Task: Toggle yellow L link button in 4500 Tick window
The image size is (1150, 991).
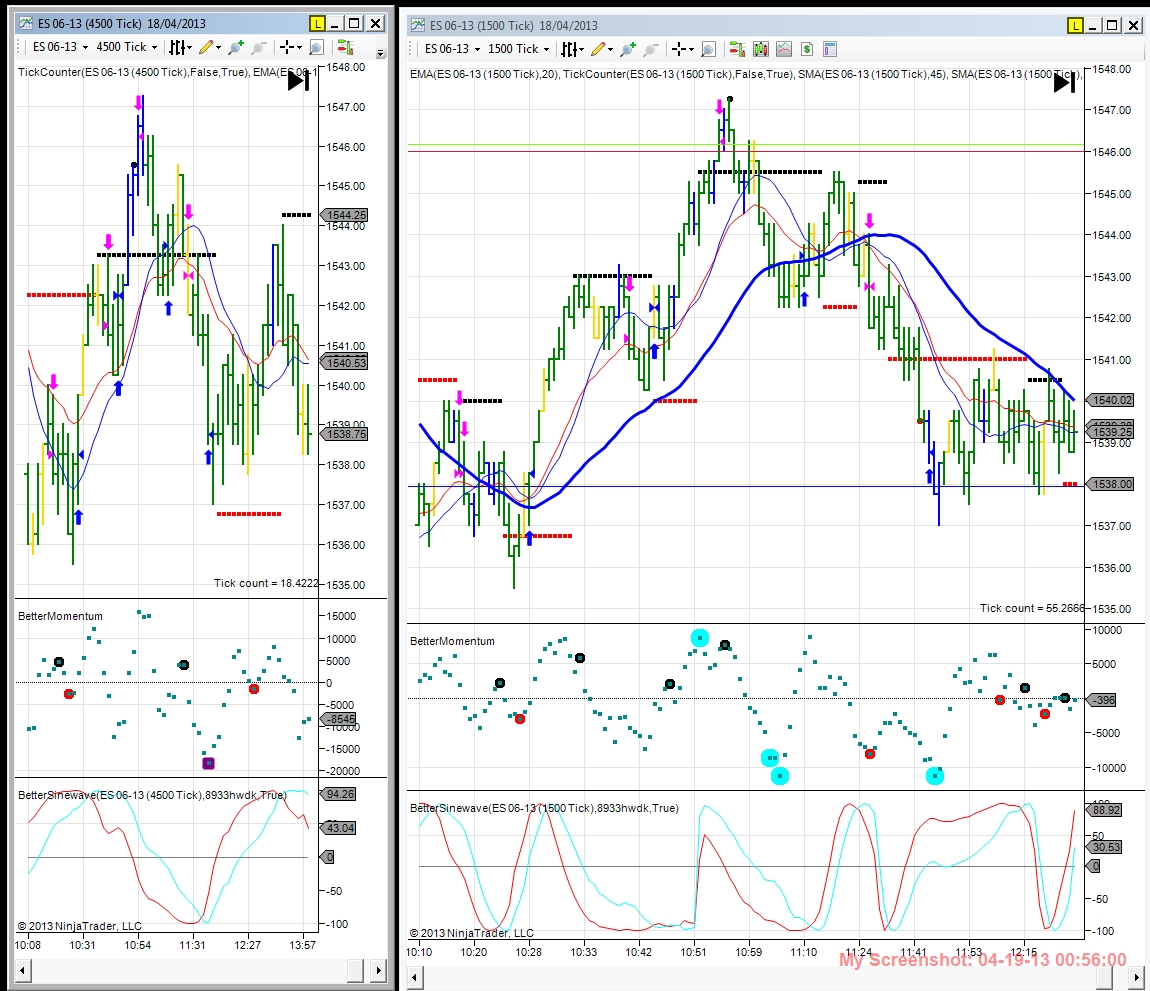Action: pos(317,23)
